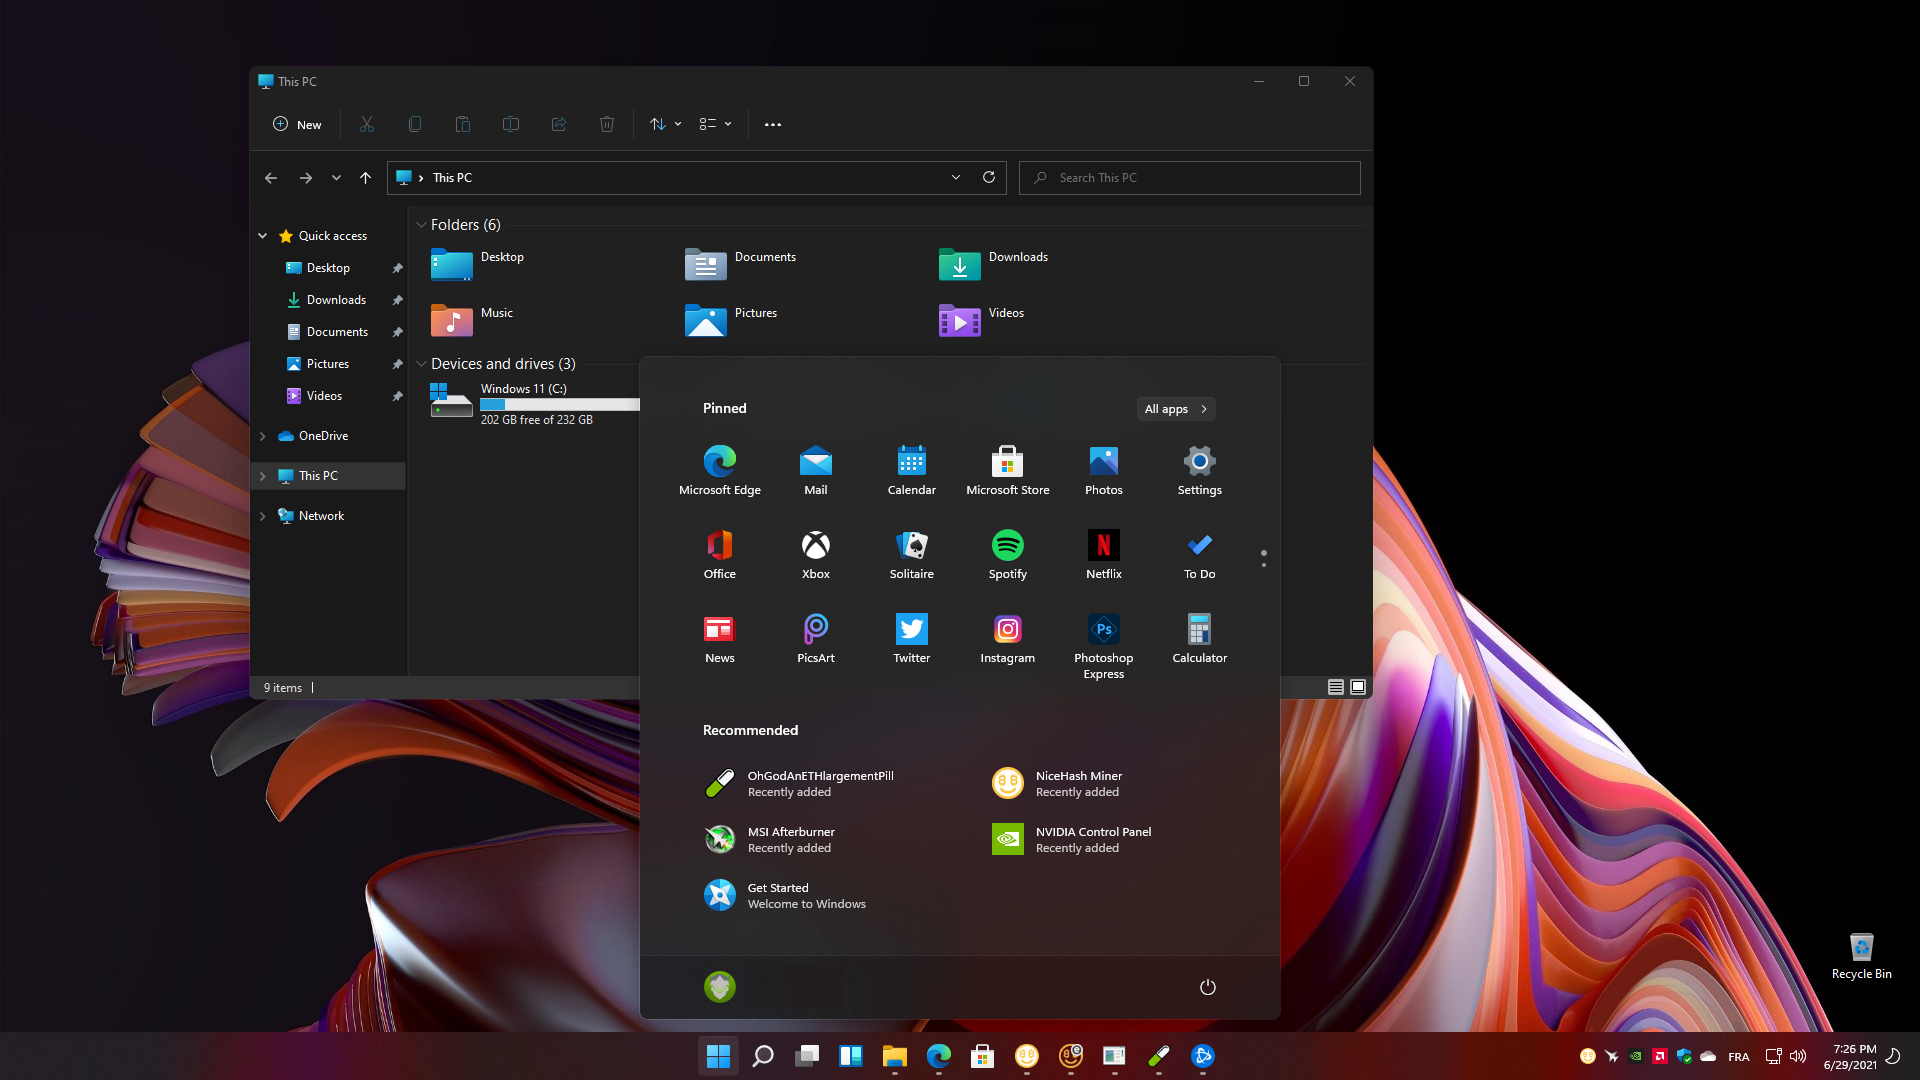Screen dimensions: 1920x1080
Task: Collapse the Quick access tree node
Action: [263, 236]
